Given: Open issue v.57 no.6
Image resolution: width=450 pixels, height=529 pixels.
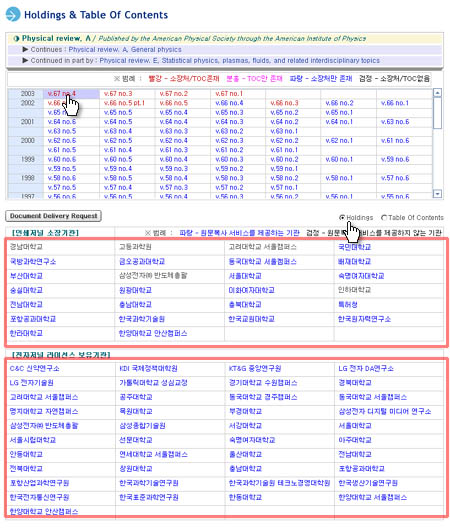Looking at the screenshot, I should (395, 178).
